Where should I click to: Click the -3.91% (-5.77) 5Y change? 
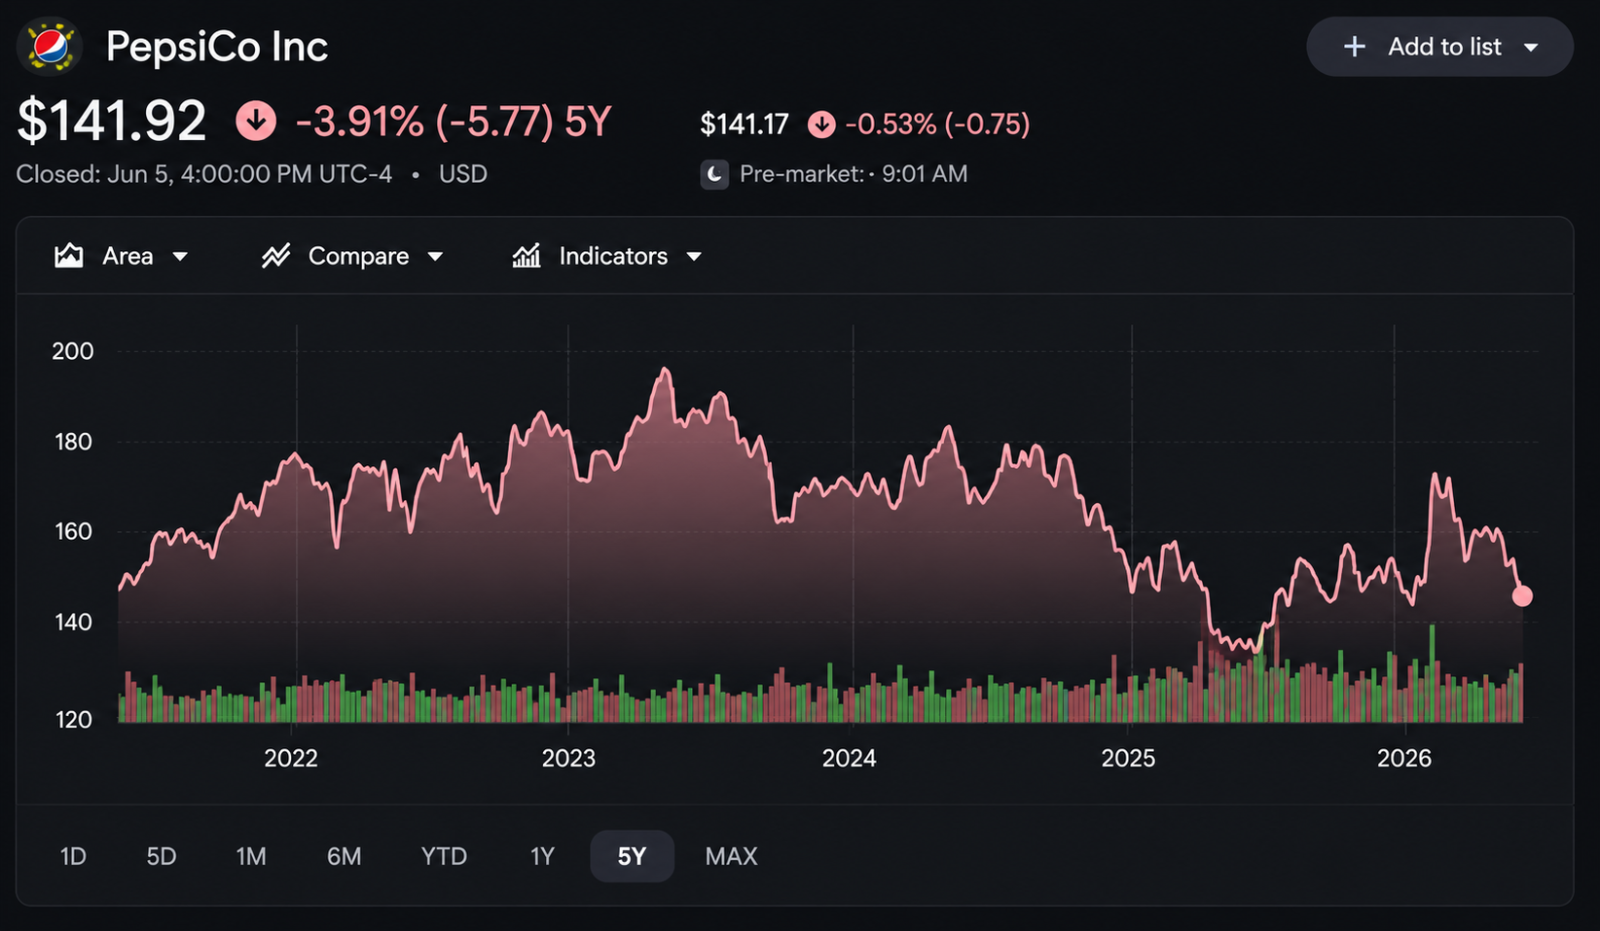(453, 122)
